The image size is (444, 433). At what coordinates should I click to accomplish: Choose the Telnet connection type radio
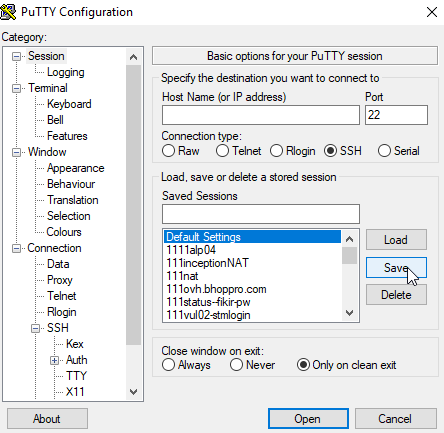click(x=222, y=151)
